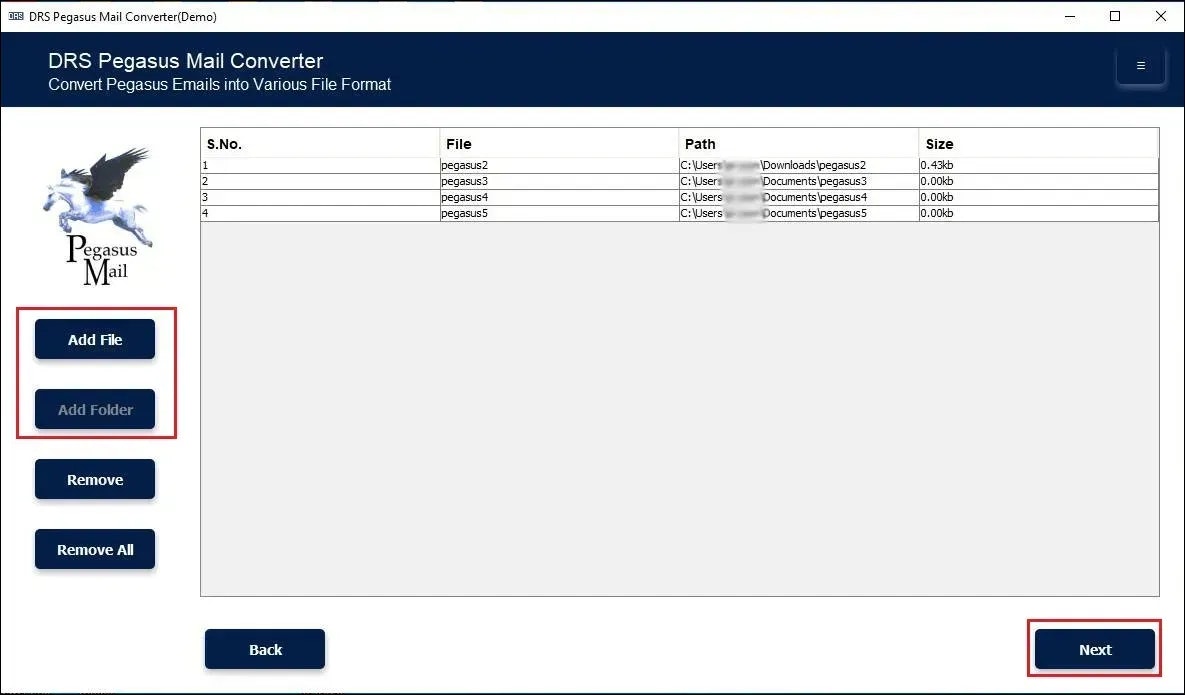Click the Pegasus Mail logo image

pos(99,218)
